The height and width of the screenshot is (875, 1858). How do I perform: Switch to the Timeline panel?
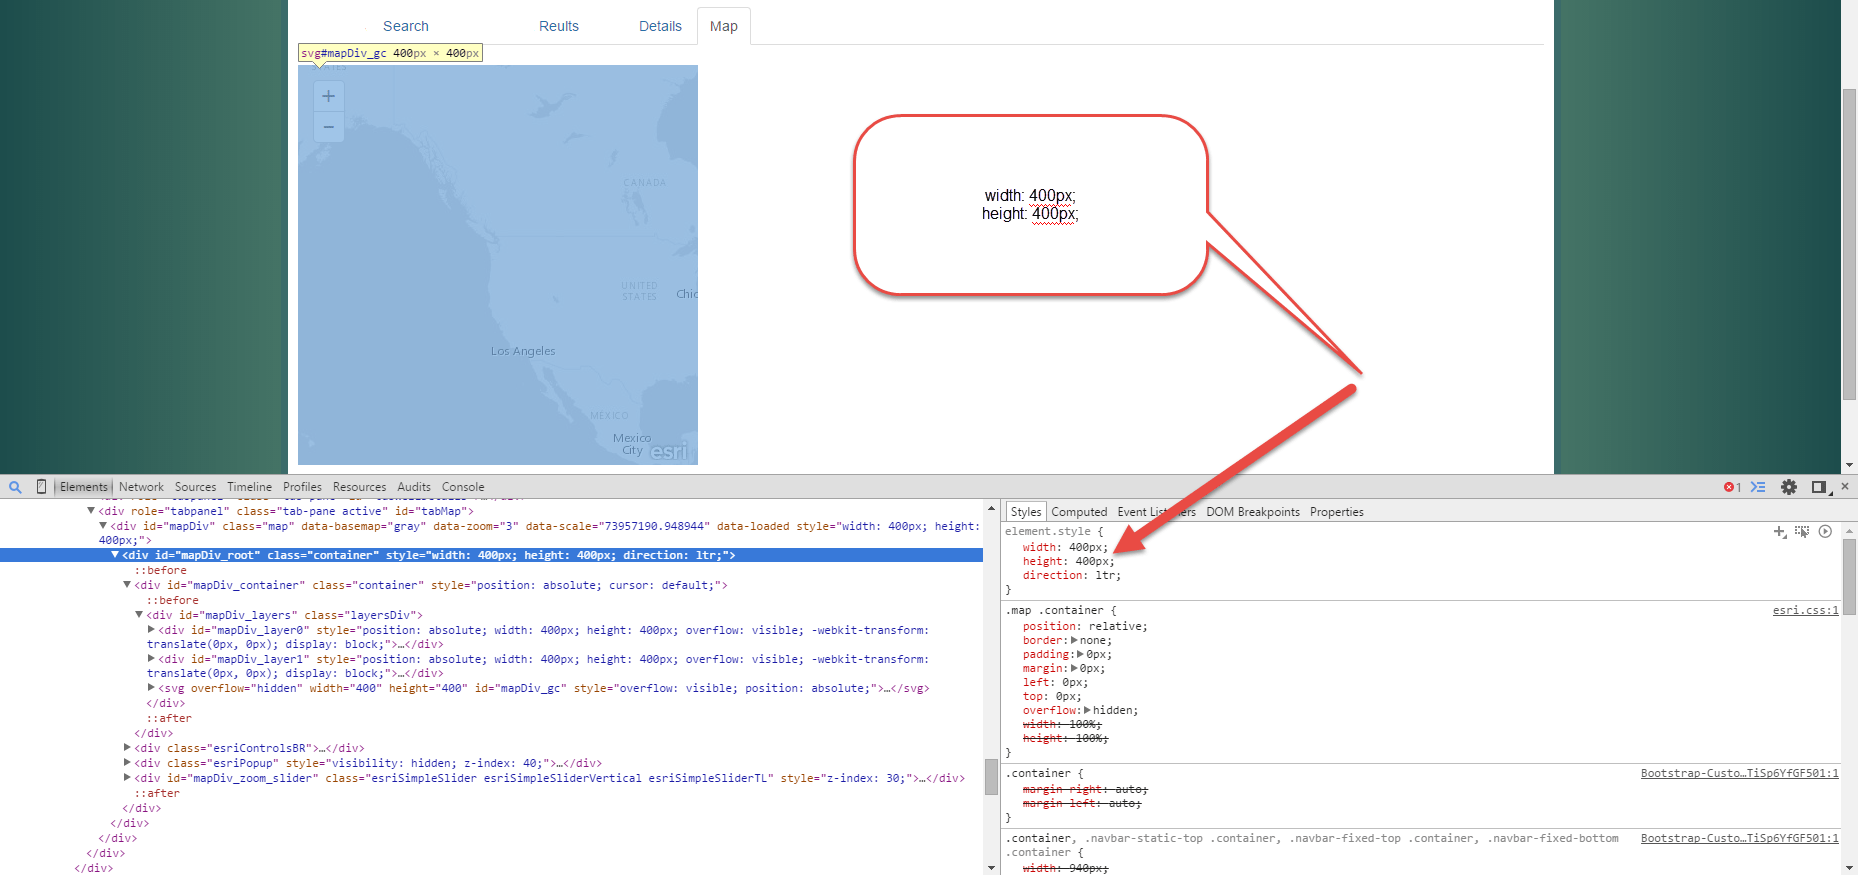point(249,487)
